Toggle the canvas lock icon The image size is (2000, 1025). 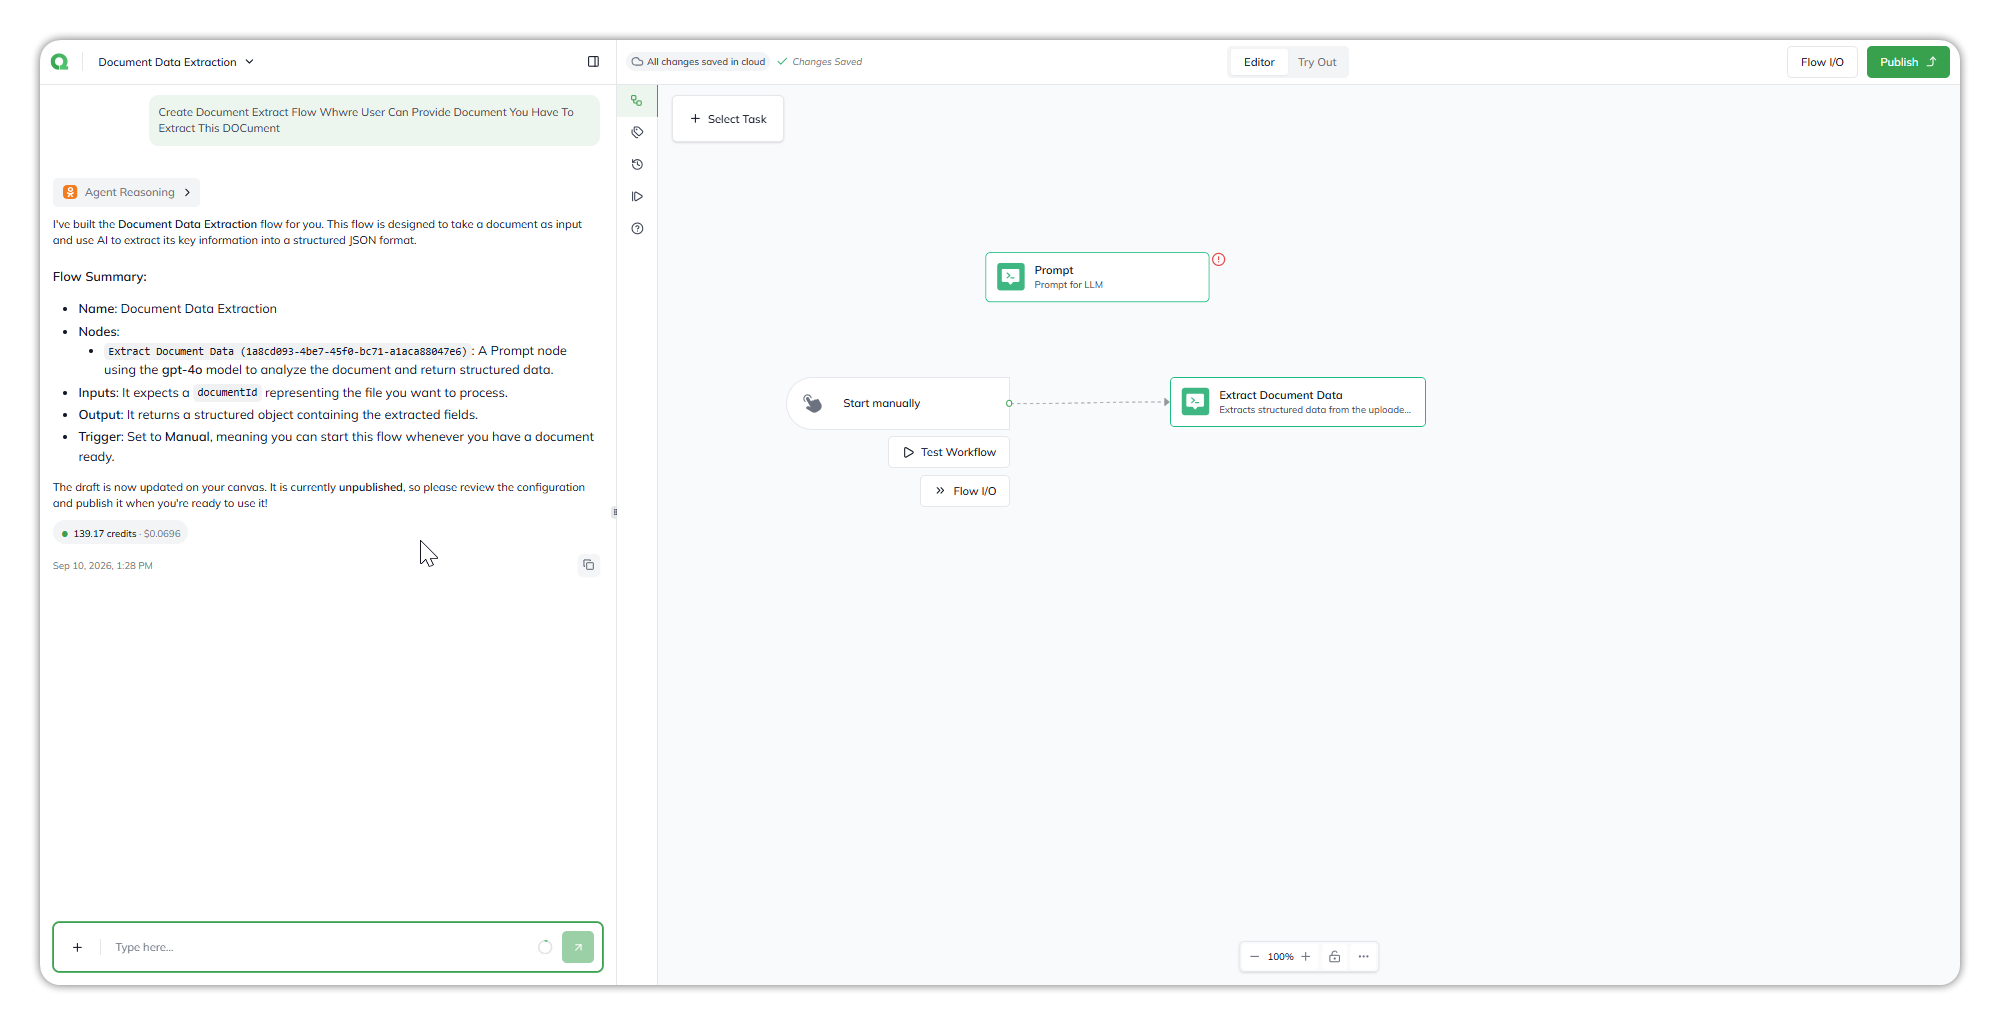tap(1334, 957)
